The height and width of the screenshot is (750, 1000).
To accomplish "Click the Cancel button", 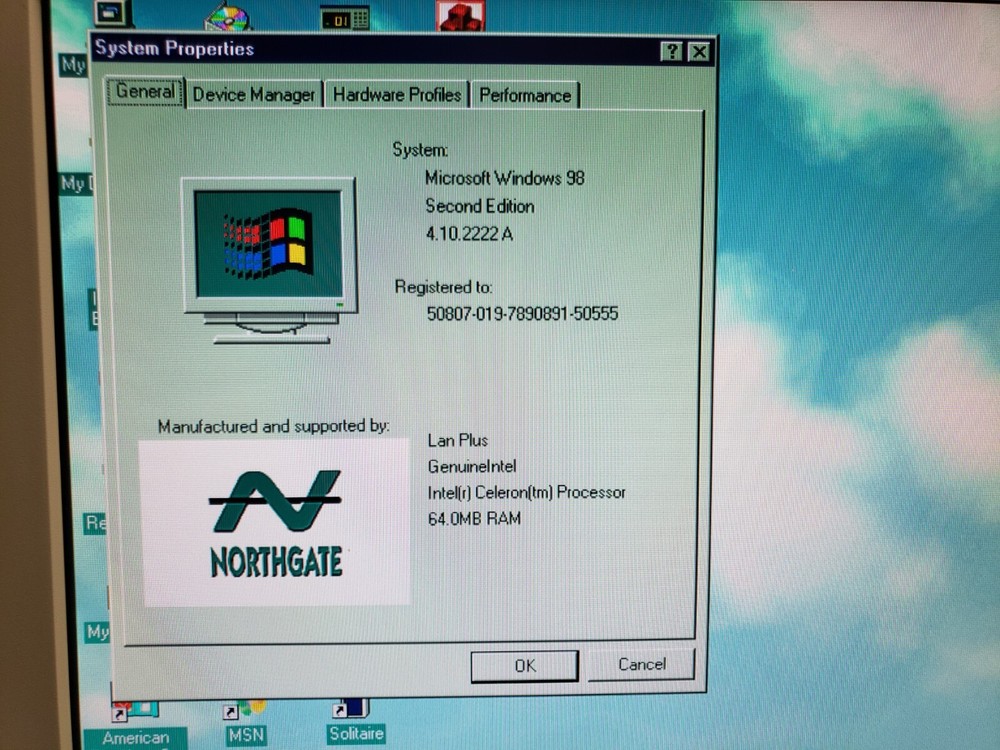I will click(x=642, y=665).
